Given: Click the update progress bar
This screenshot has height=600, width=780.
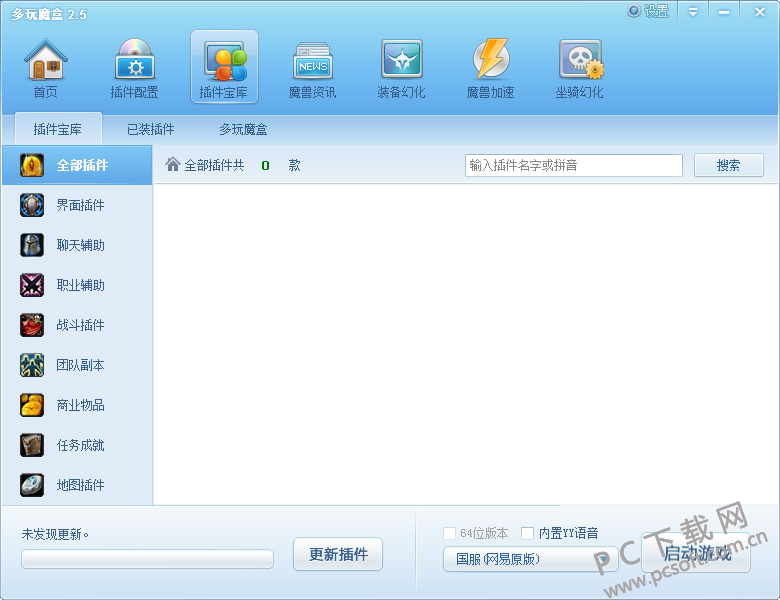Looking at the screenshot, I should (147, 559).
